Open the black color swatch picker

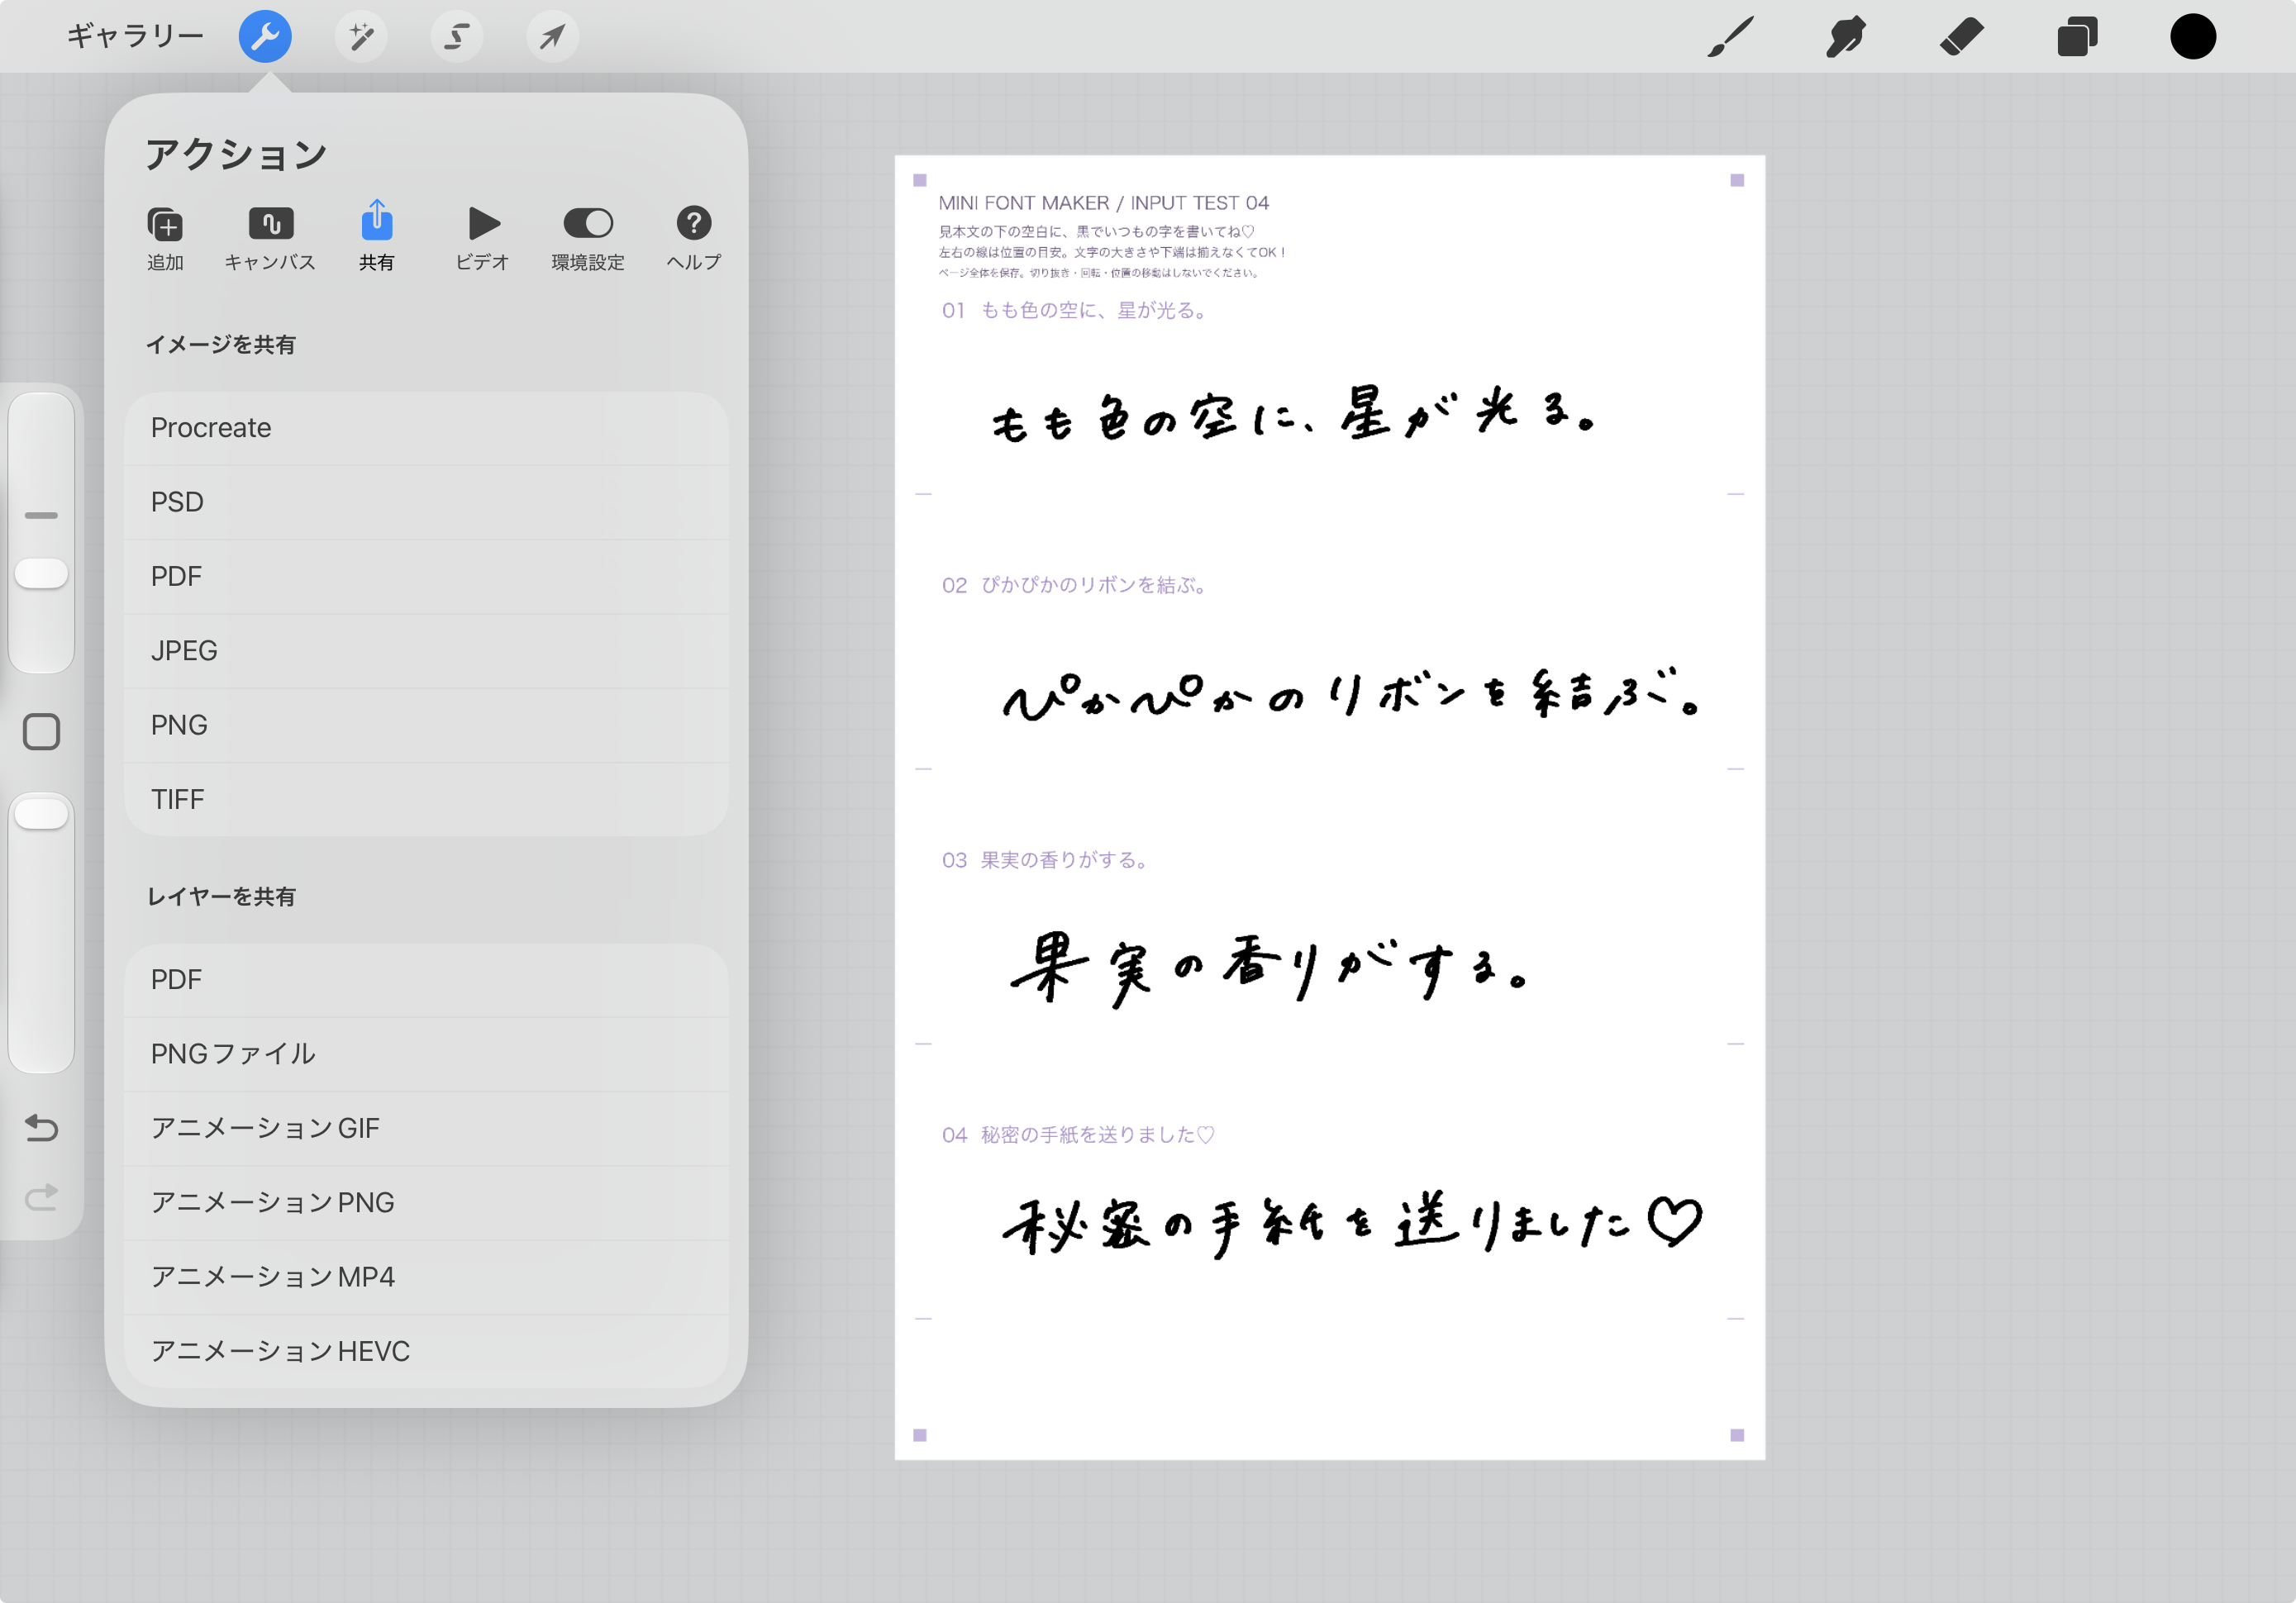pos(2193,37)
